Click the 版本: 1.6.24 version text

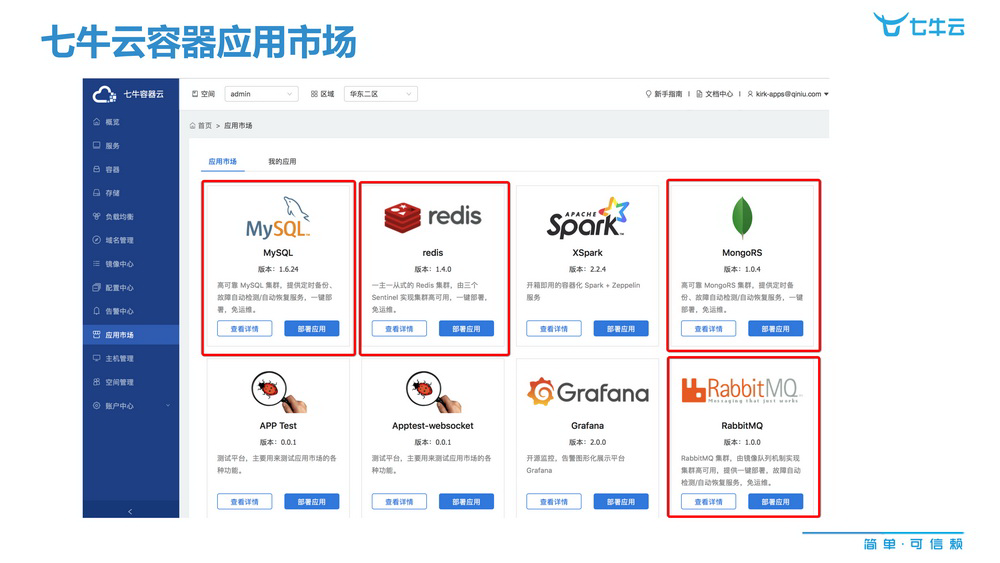coord(278,269)
